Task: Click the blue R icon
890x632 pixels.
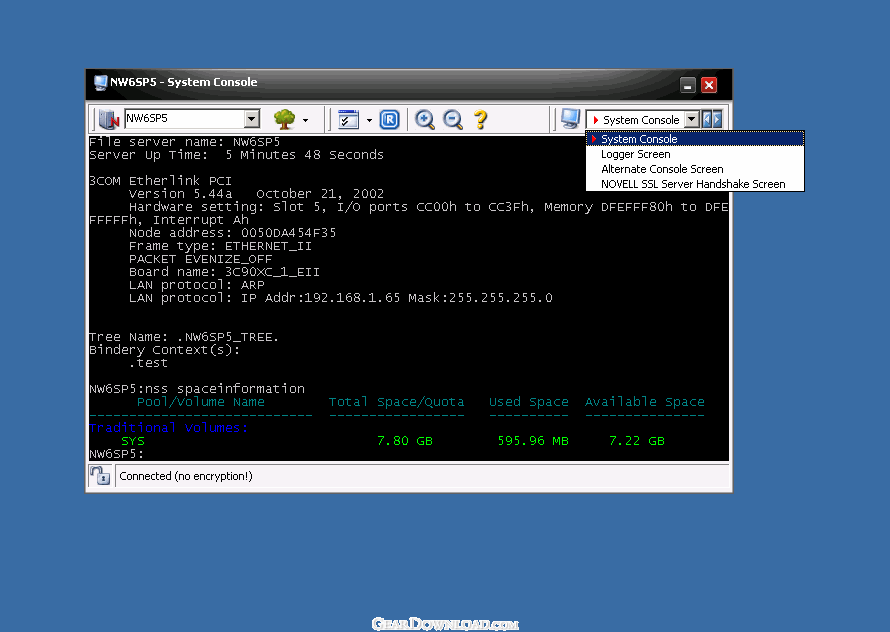Action: click(x=389, y=119)
